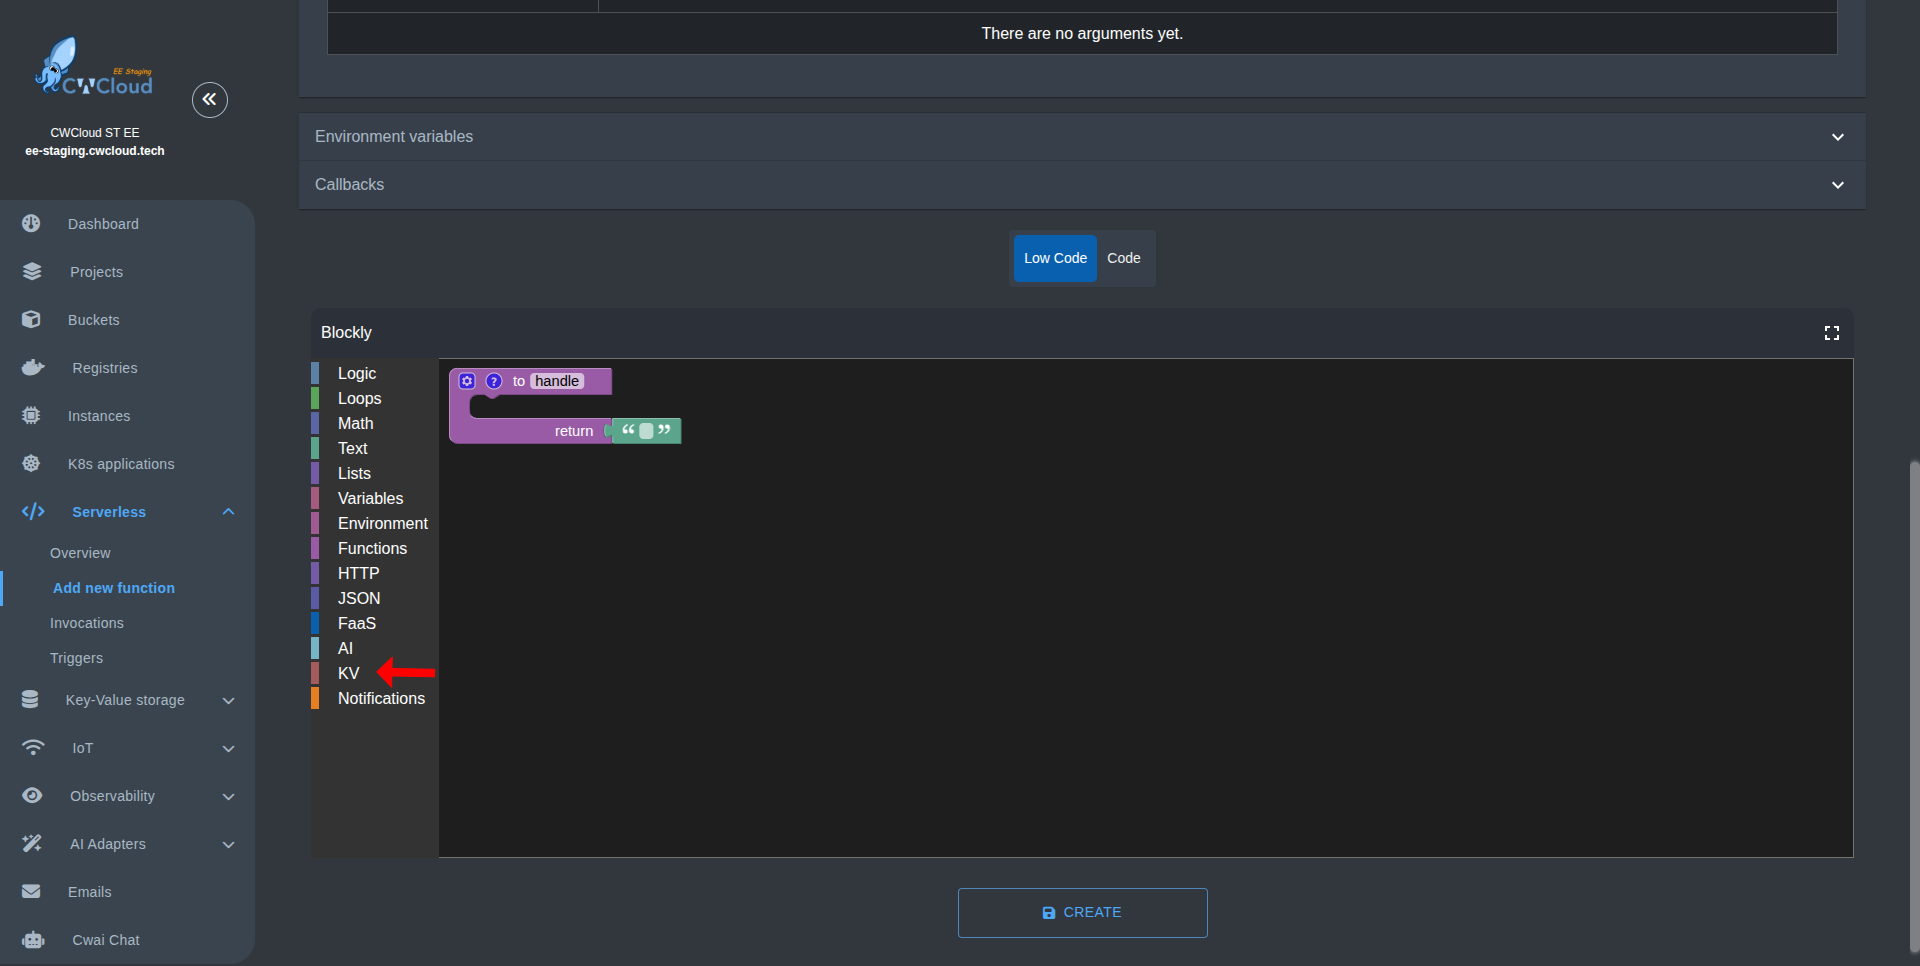
Task: Open Instances from sidebar
Action: (x=99, y=416)
